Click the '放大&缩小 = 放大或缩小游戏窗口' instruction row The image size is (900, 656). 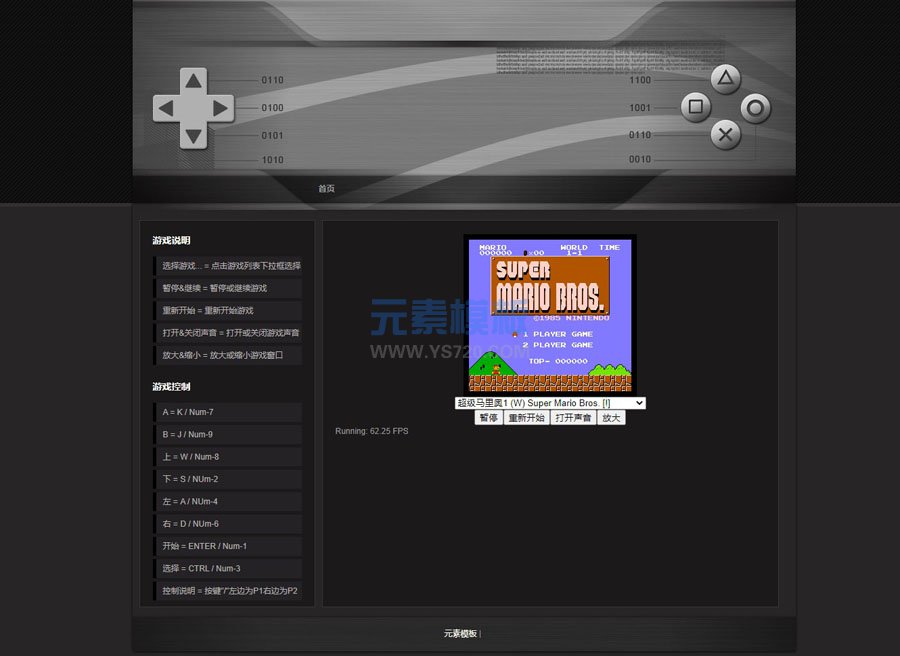228,355
